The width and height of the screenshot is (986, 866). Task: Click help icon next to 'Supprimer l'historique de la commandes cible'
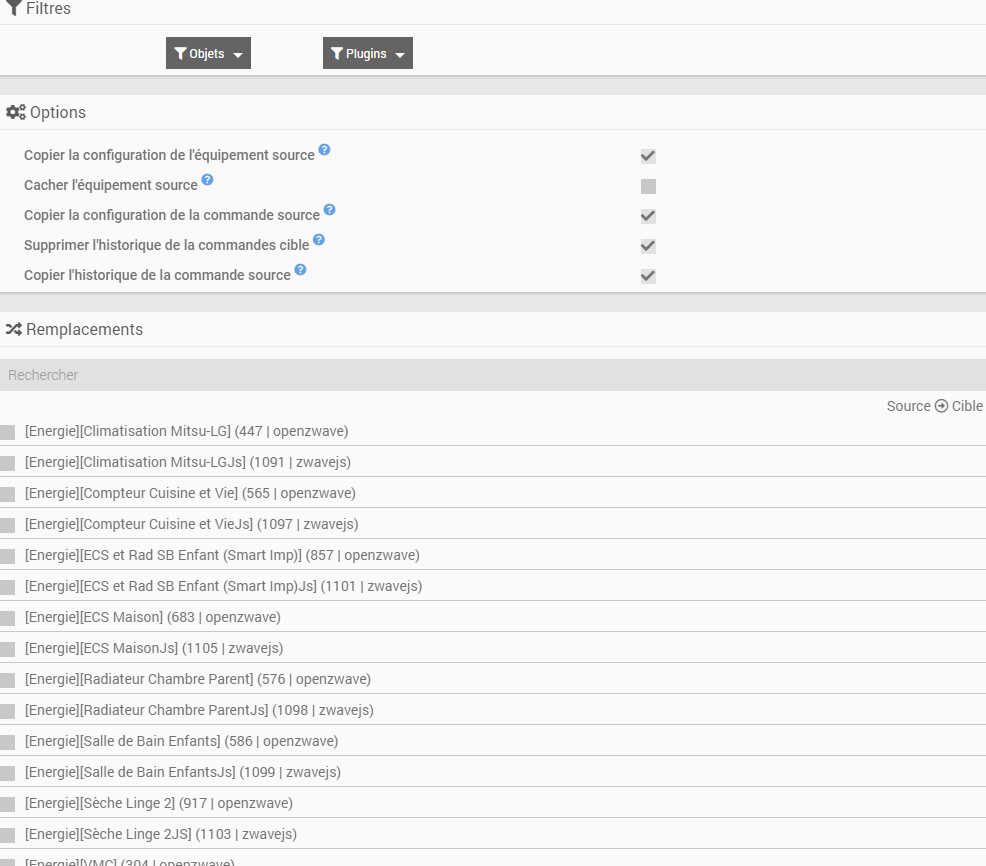point(319,240)
